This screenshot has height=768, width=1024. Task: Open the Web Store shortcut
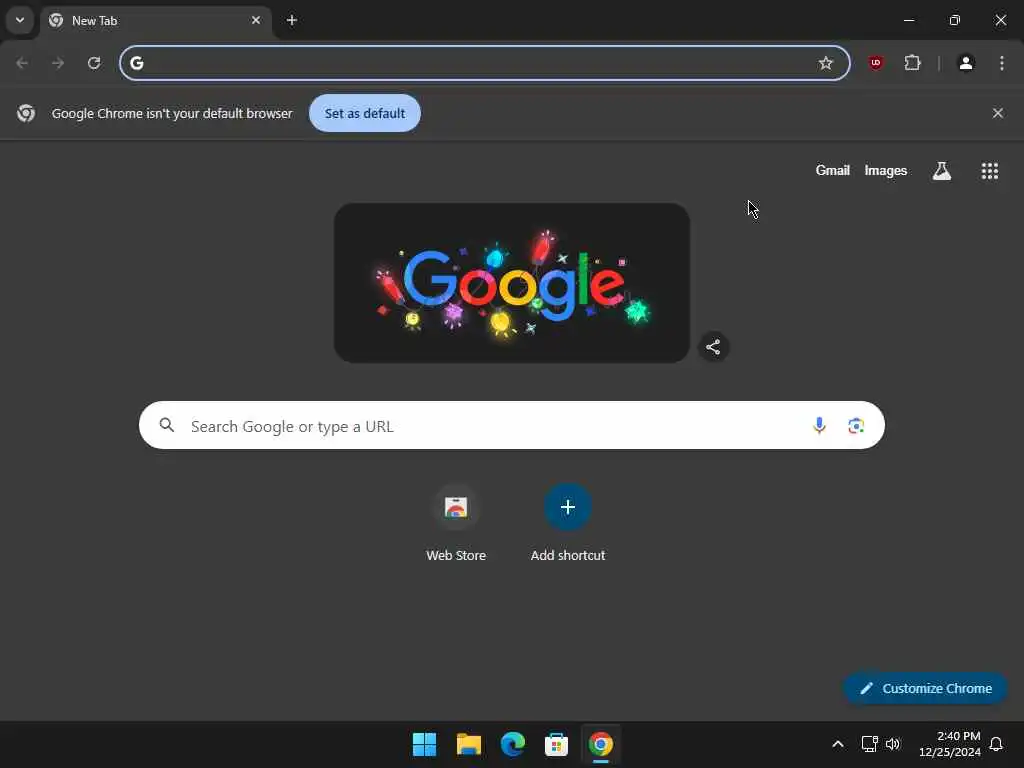[x=456, y=524]
